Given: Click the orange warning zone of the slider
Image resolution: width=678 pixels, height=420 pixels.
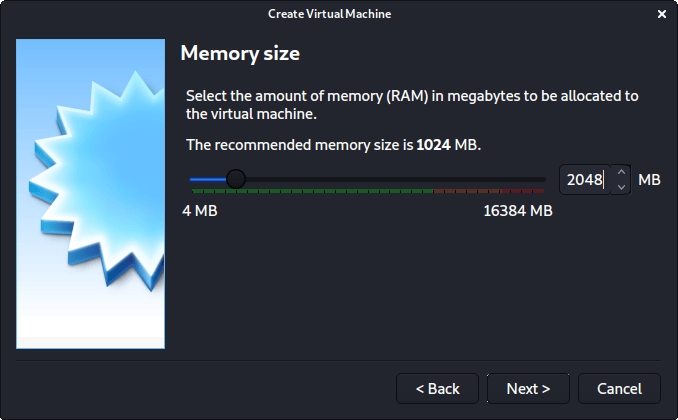Looking at the screenshot, I should coord(465,190).
